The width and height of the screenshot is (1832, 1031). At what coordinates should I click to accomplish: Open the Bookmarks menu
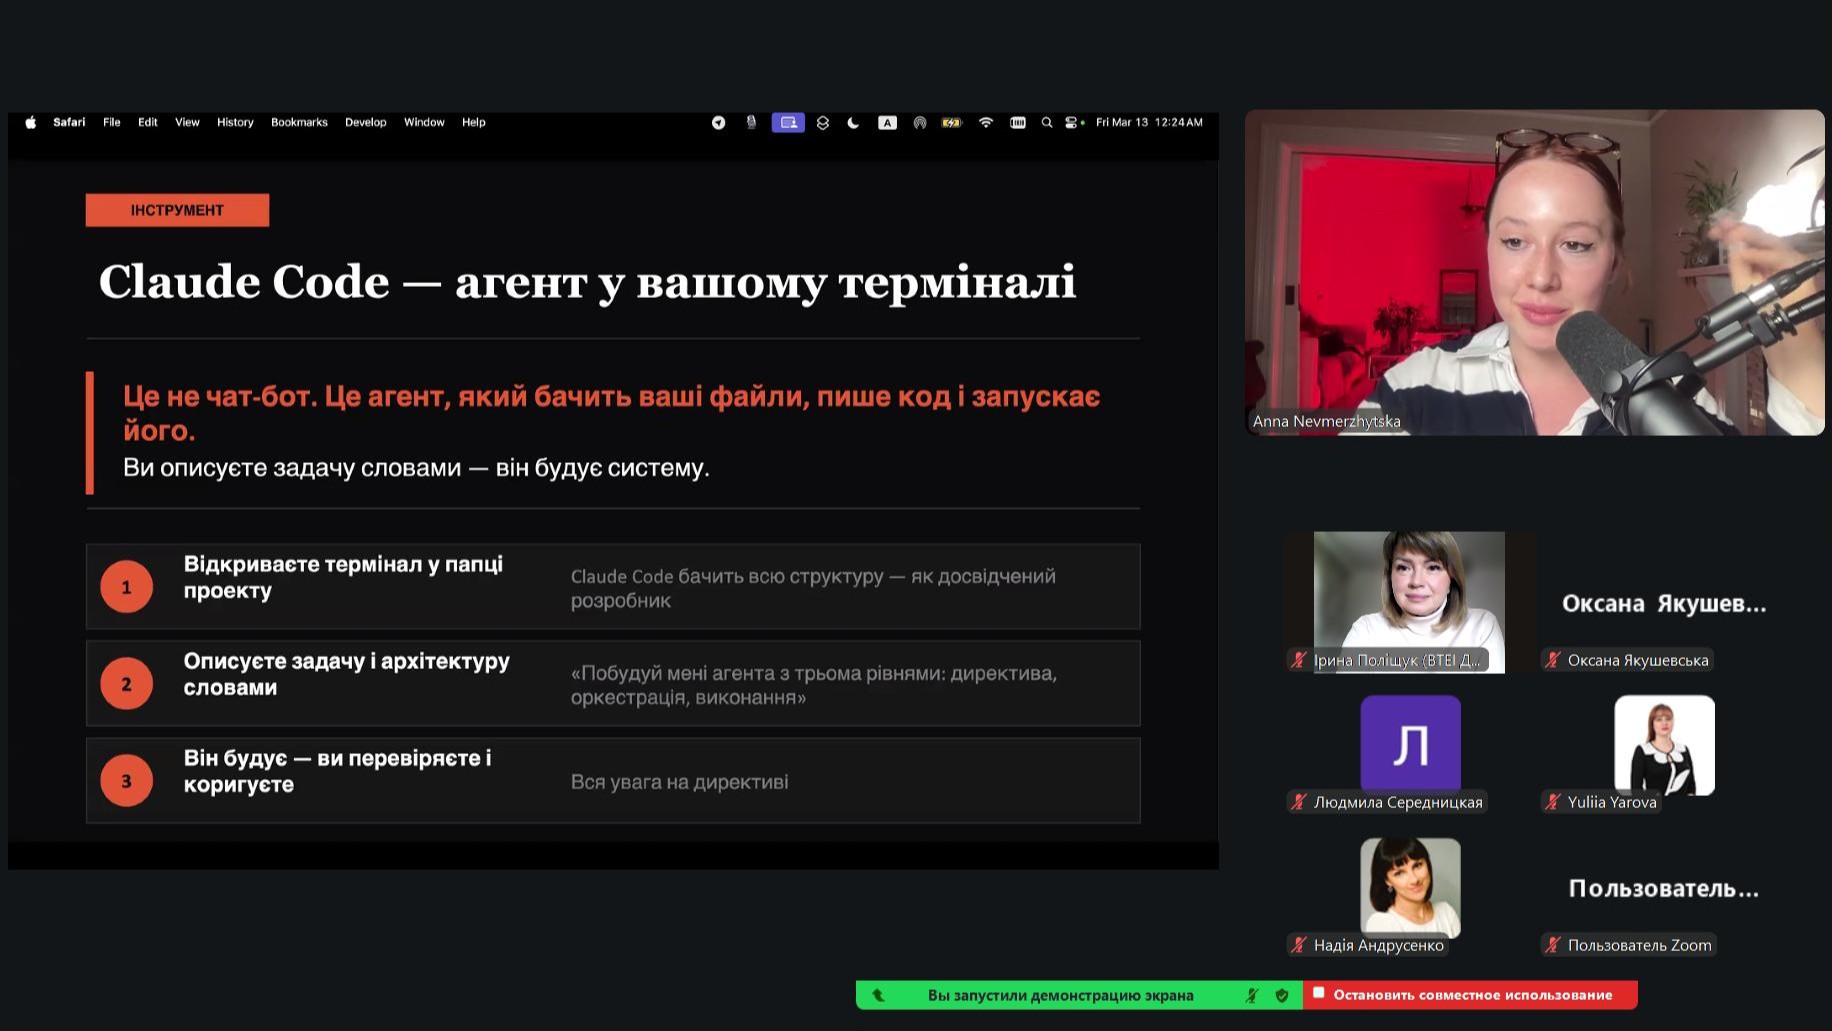(299, 123)
